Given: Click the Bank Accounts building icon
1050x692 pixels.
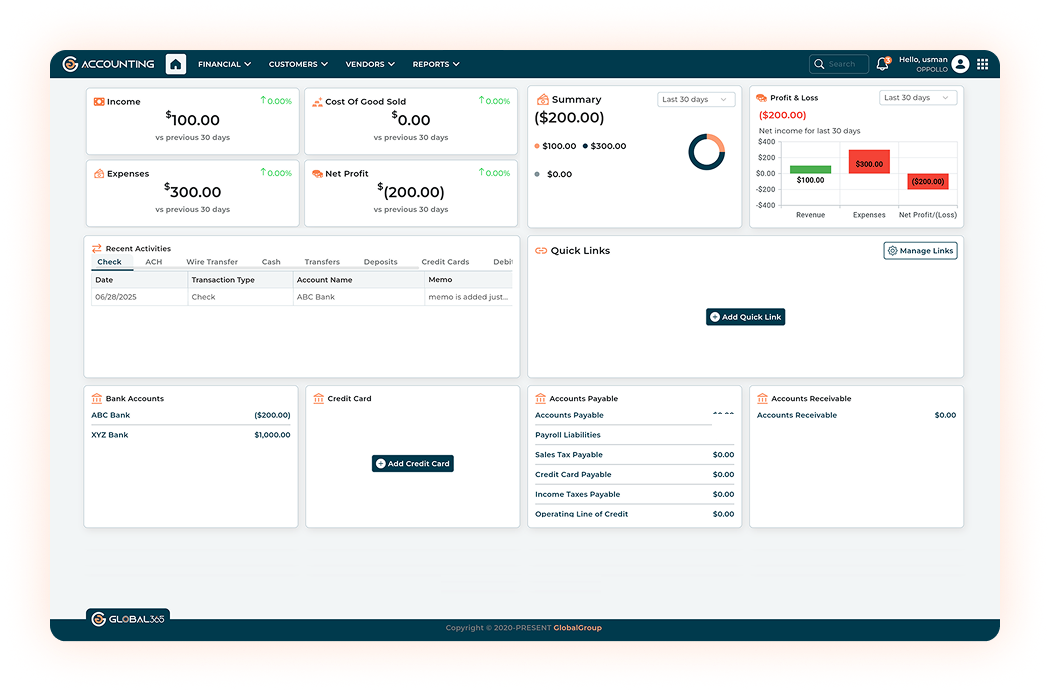Looking at the screenshot, I should (x=96, y=398).
